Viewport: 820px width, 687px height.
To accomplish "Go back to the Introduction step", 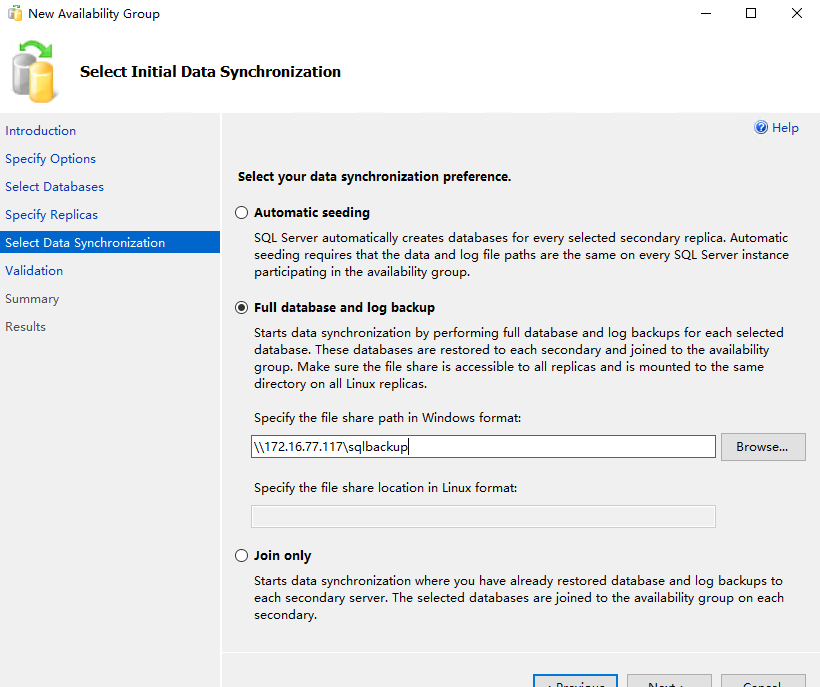I will pos(40,130).
